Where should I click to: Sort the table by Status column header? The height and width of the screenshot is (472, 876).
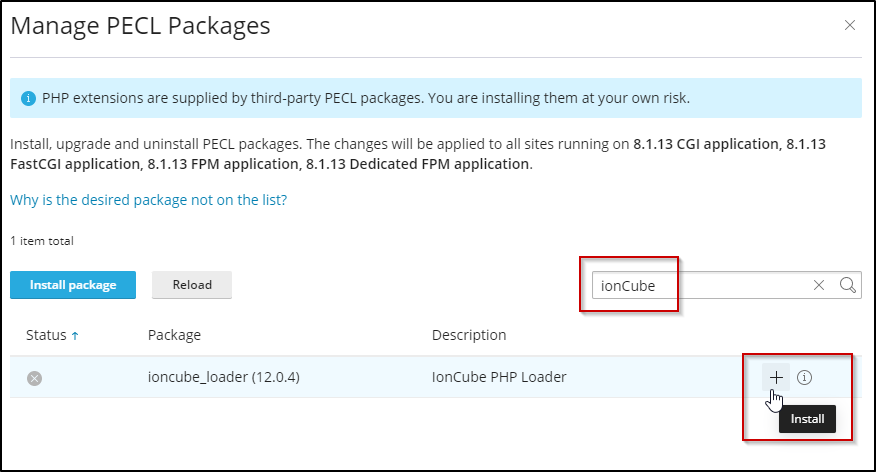coord(45,335)
